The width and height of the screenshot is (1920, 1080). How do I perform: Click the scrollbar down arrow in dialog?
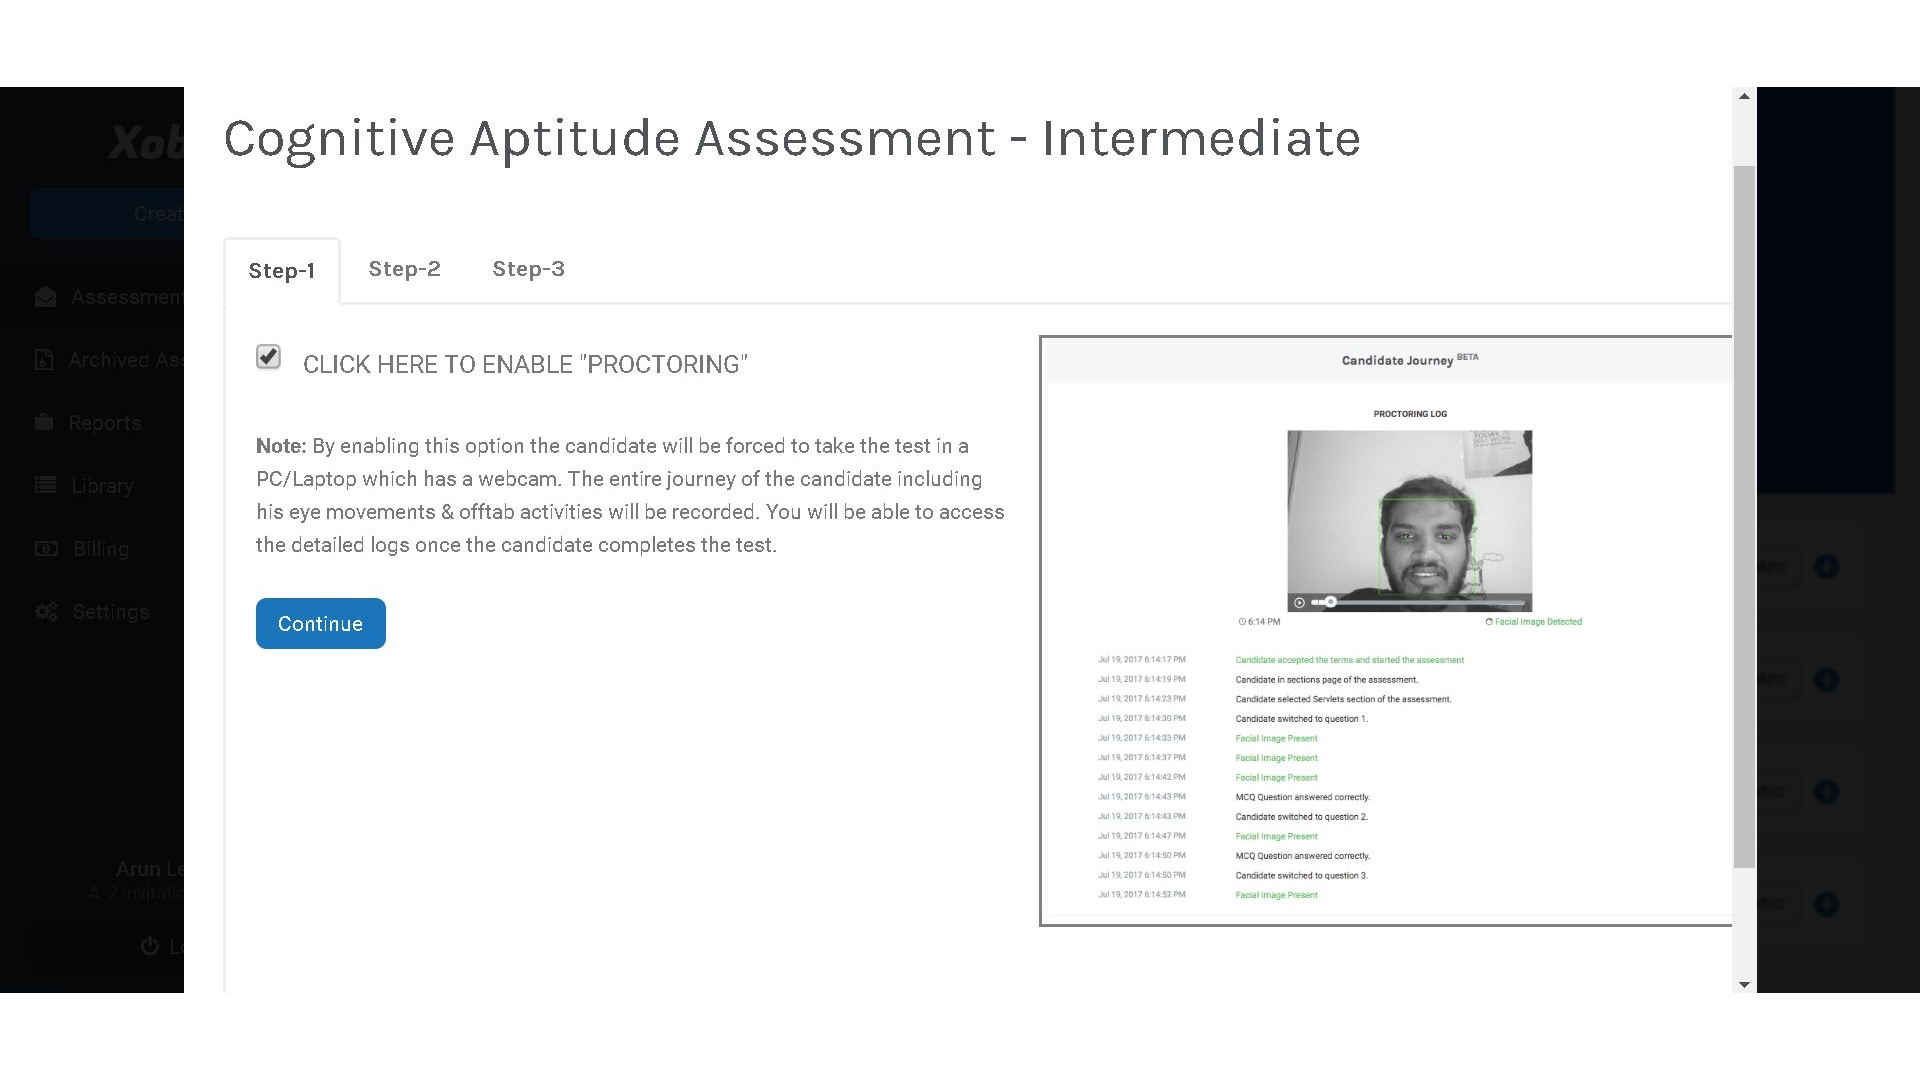click(x=1744, y=984)
